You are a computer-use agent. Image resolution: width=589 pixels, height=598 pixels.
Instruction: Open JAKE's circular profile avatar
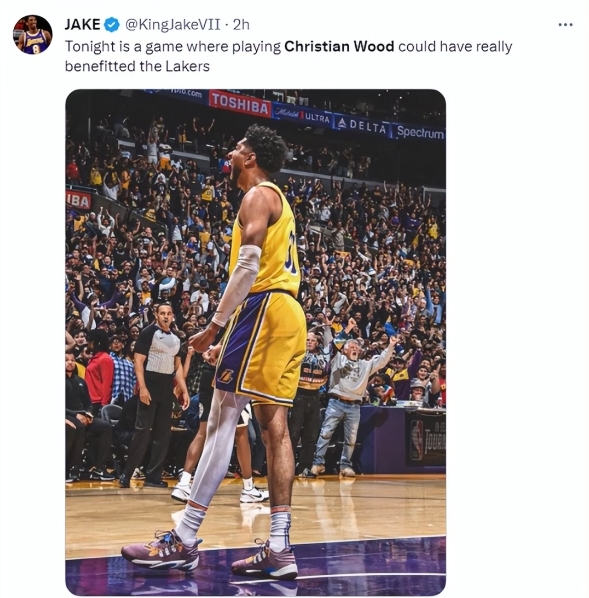pos(32,35)
